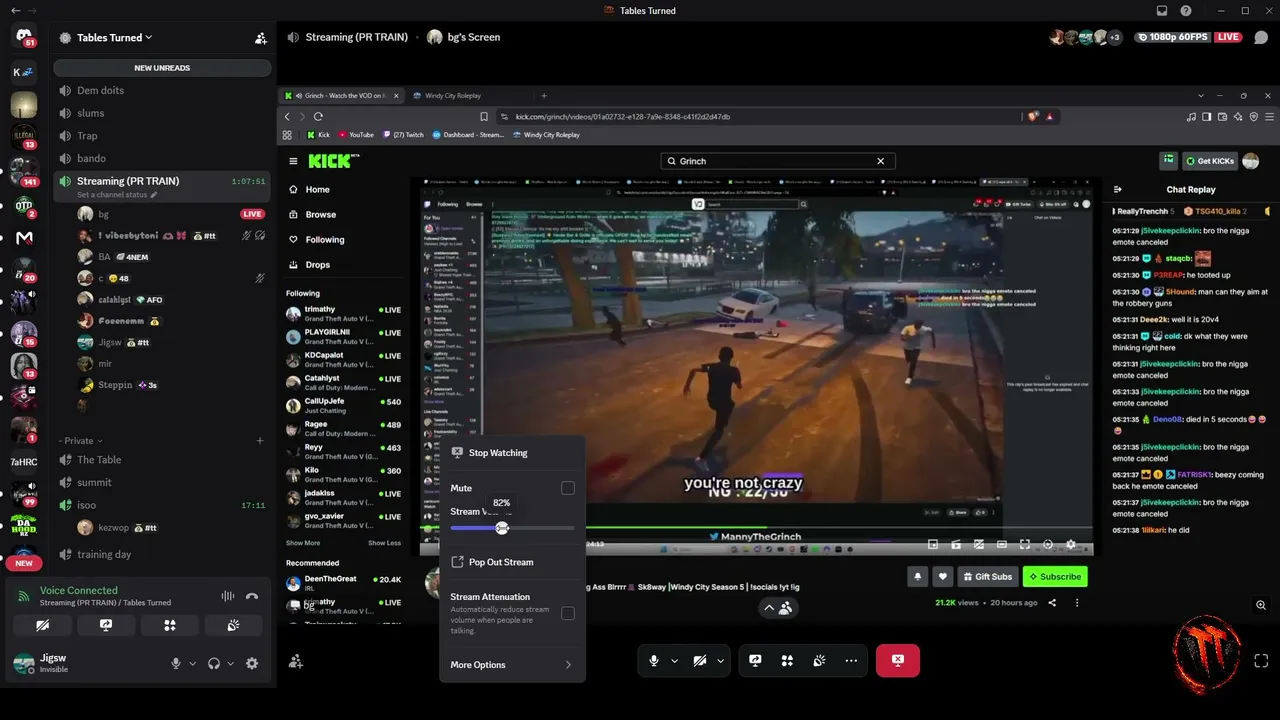The image size is (1280, 720).
Task: Invite people using Tables Turned header icon
Action: coord(260,38)
